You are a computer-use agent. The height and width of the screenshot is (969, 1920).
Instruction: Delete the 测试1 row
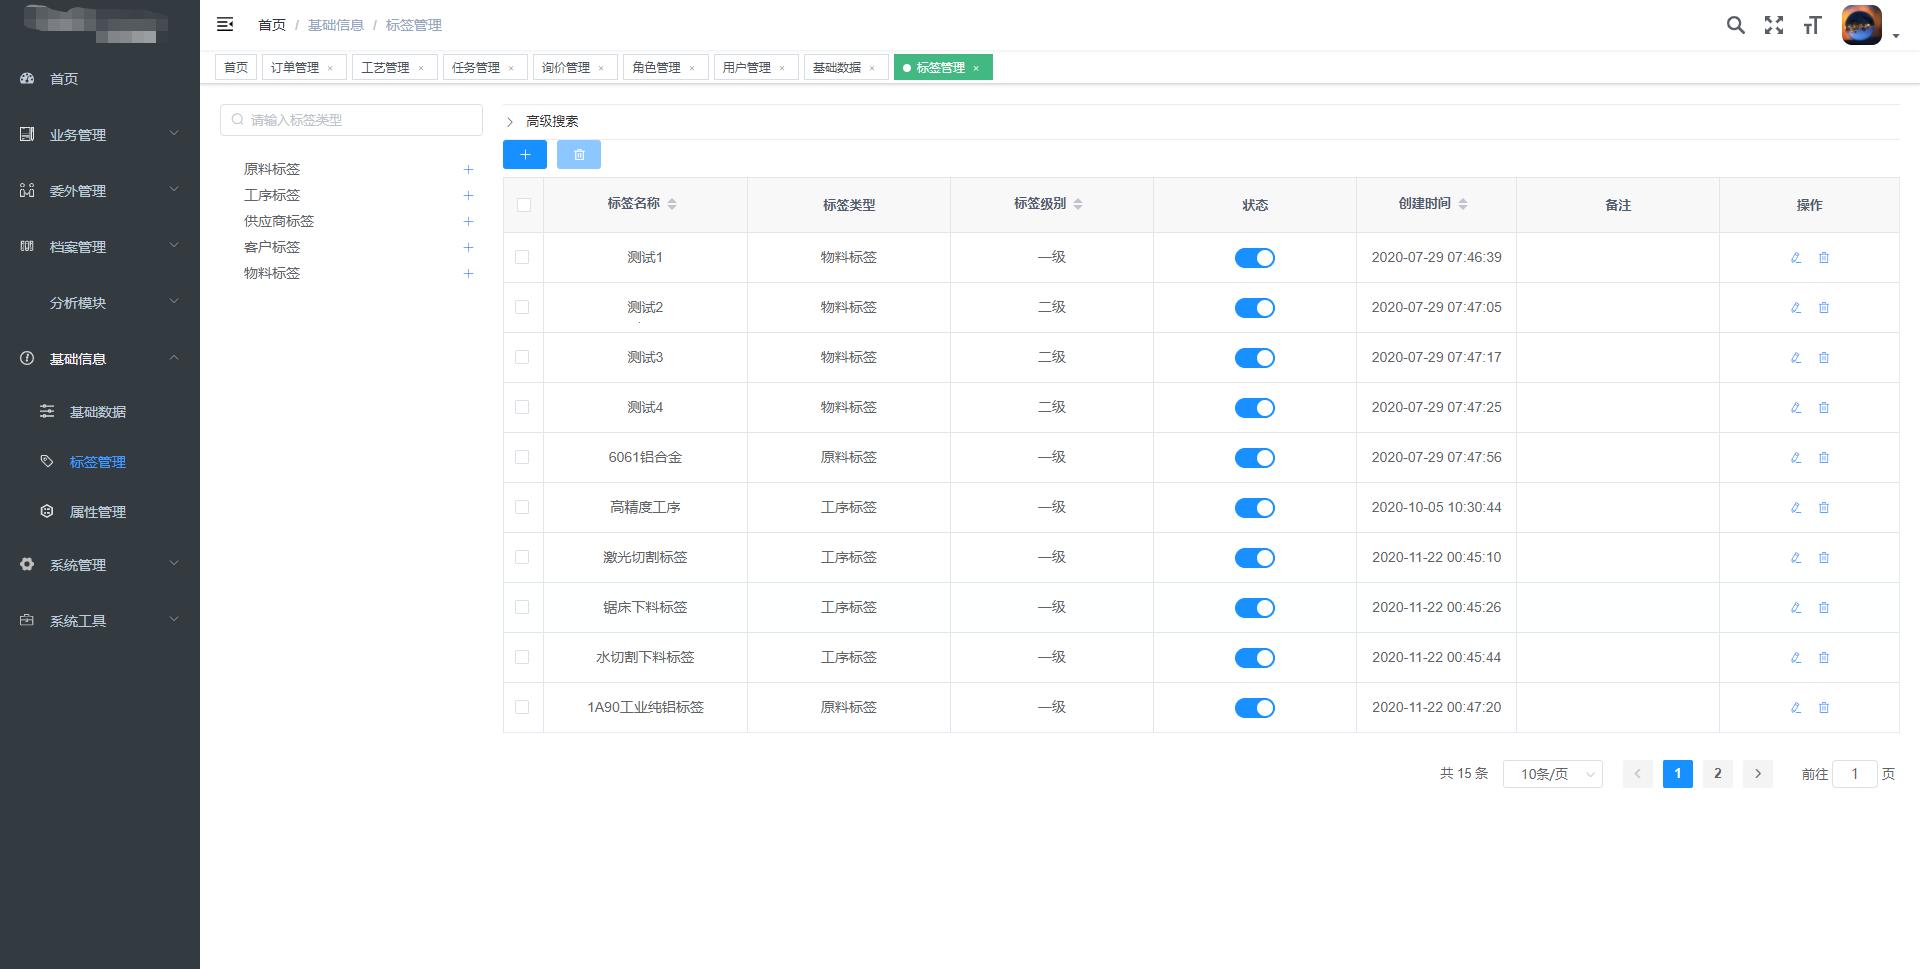tap(1824, 258)
